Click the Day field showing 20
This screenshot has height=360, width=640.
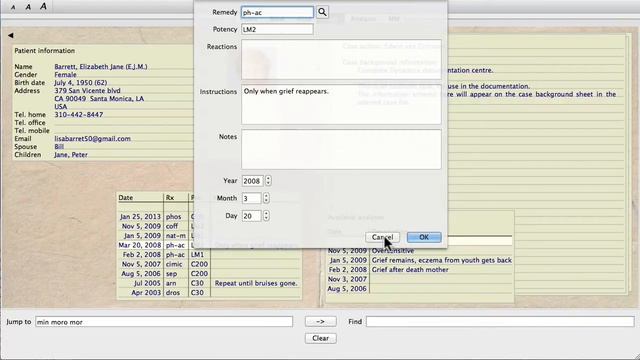point(251,216)
